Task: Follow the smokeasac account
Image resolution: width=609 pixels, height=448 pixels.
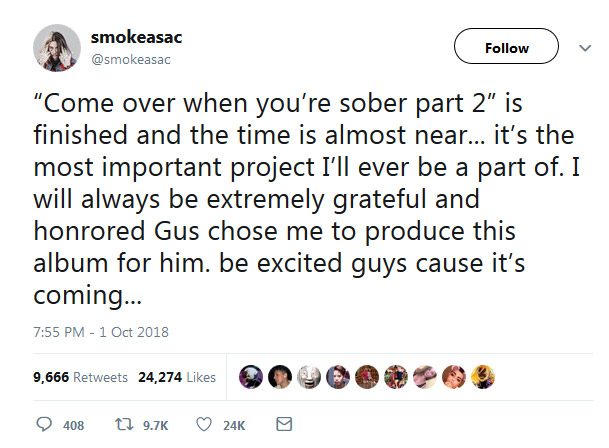Action: point(506,47)
